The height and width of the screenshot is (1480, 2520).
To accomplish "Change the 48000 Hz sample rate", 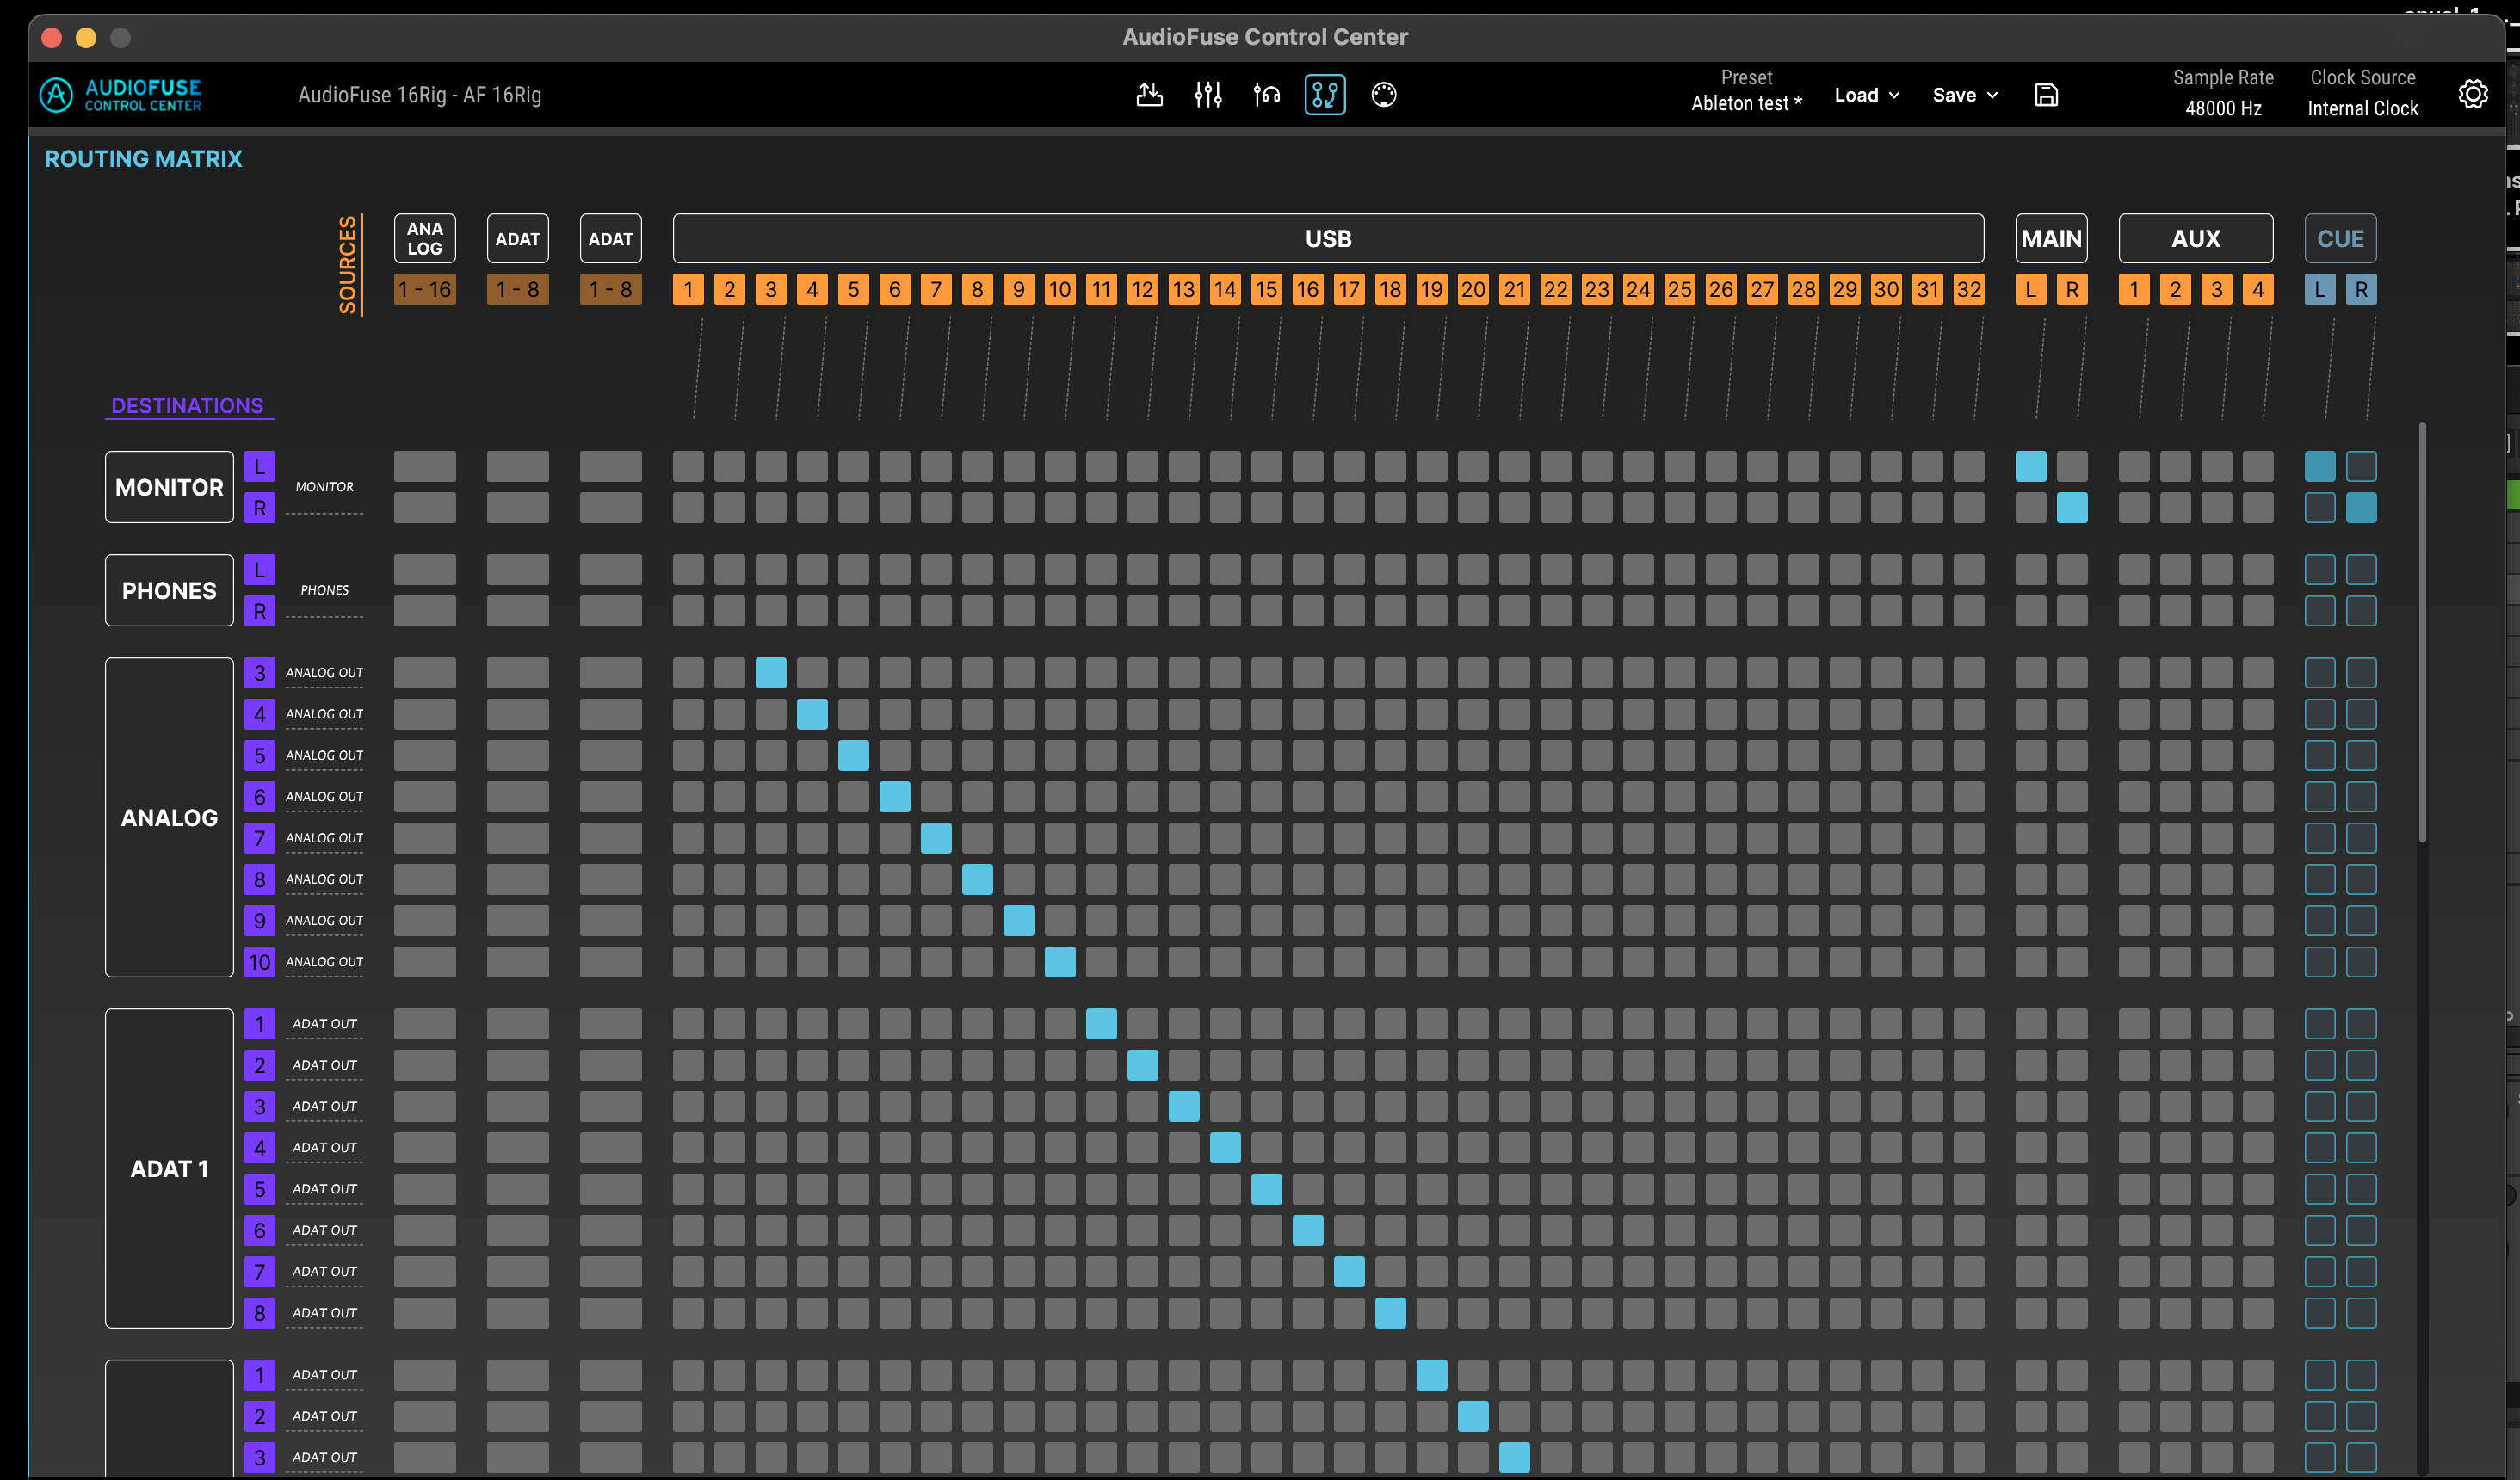I will click(2223, 108).
